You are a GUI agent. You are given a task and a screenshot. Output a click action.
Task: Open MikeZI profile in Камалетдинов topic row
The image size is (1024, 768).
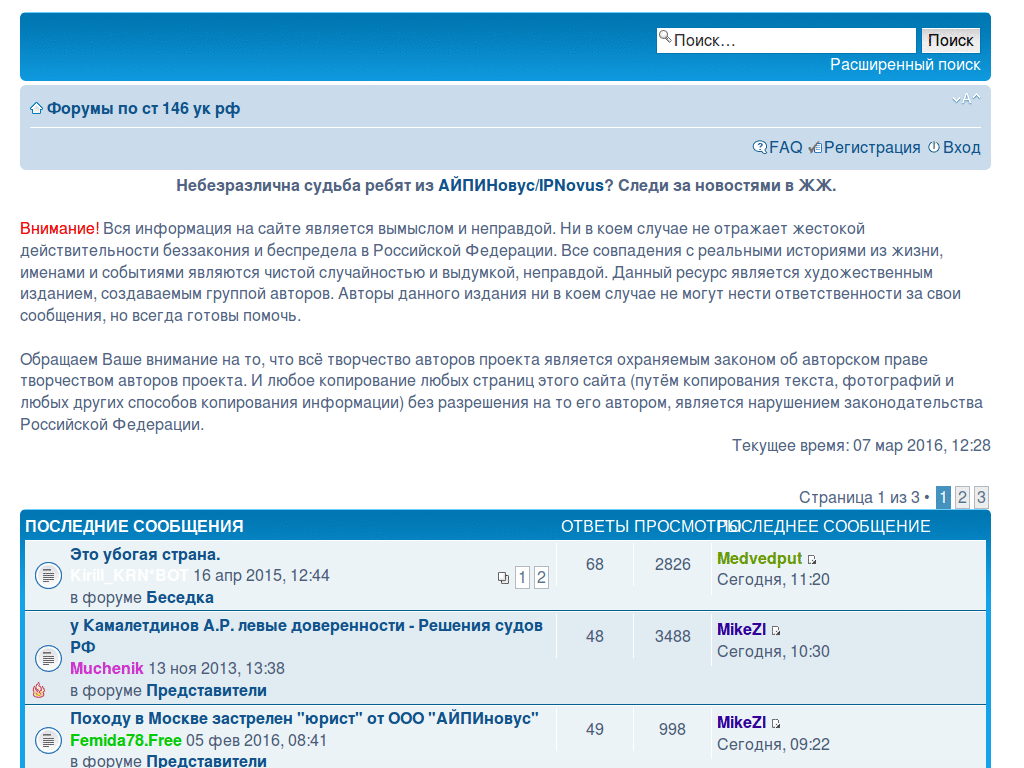pos(741,630)
